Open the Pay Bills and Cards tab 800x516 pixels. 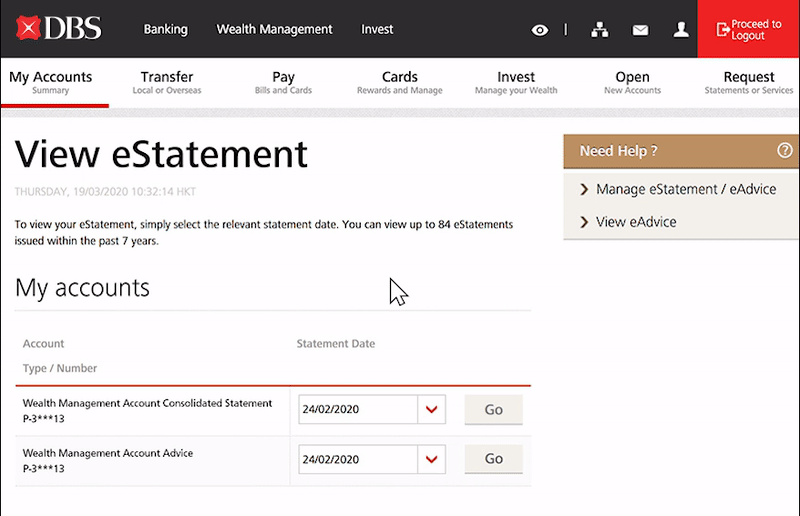tap(283, 82)
